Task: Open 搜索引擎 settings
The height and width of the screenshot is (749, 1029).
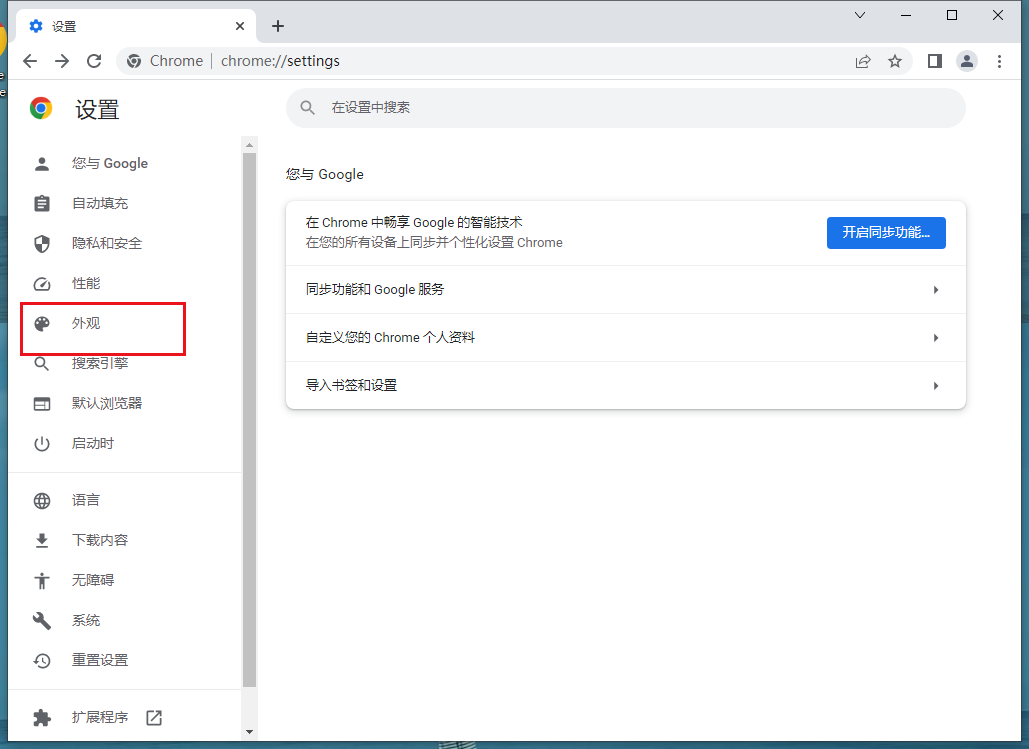Action: (100, 364)
